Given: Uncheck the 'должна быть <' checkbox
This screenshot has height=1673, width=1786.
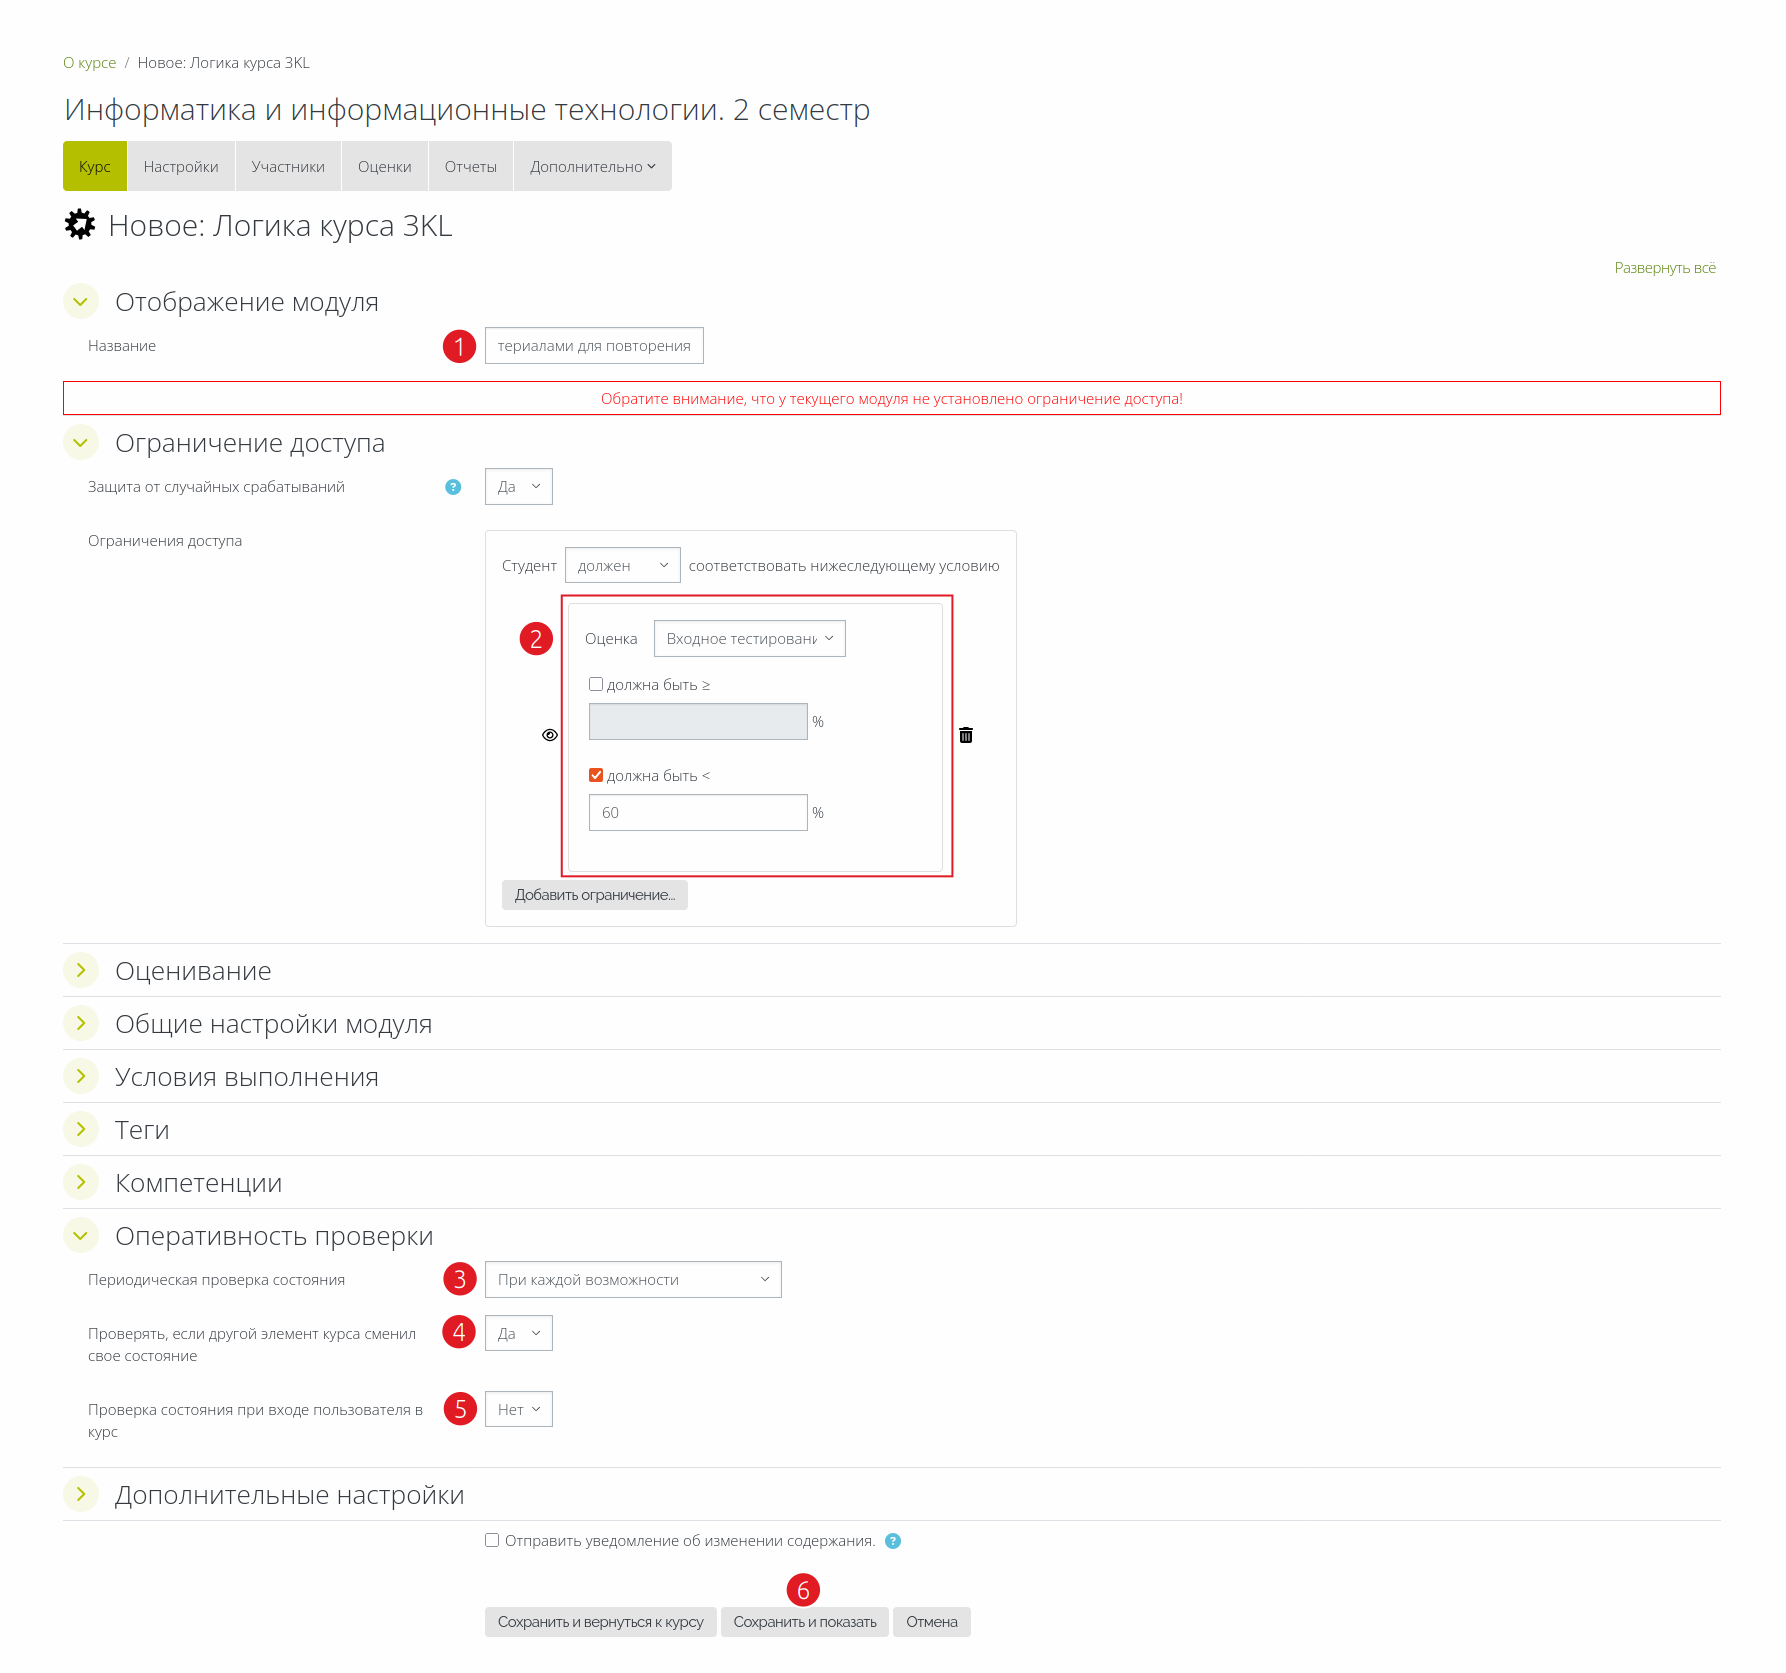Looking at the screenshot, I should pos(596,776).
